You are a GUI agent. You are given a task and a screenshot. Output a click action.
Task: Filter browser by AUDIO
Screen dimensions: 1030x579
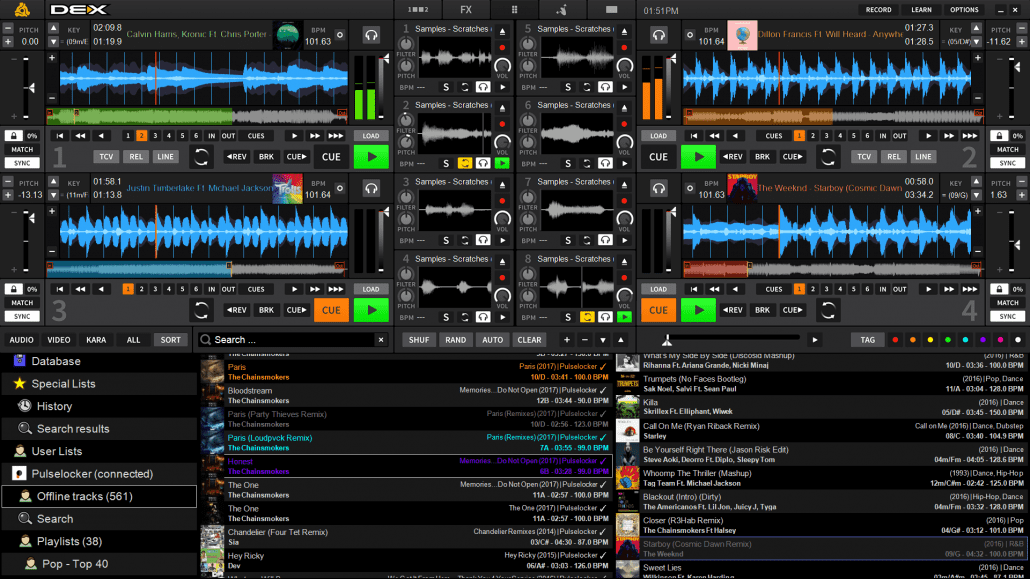tap(21, 340)
